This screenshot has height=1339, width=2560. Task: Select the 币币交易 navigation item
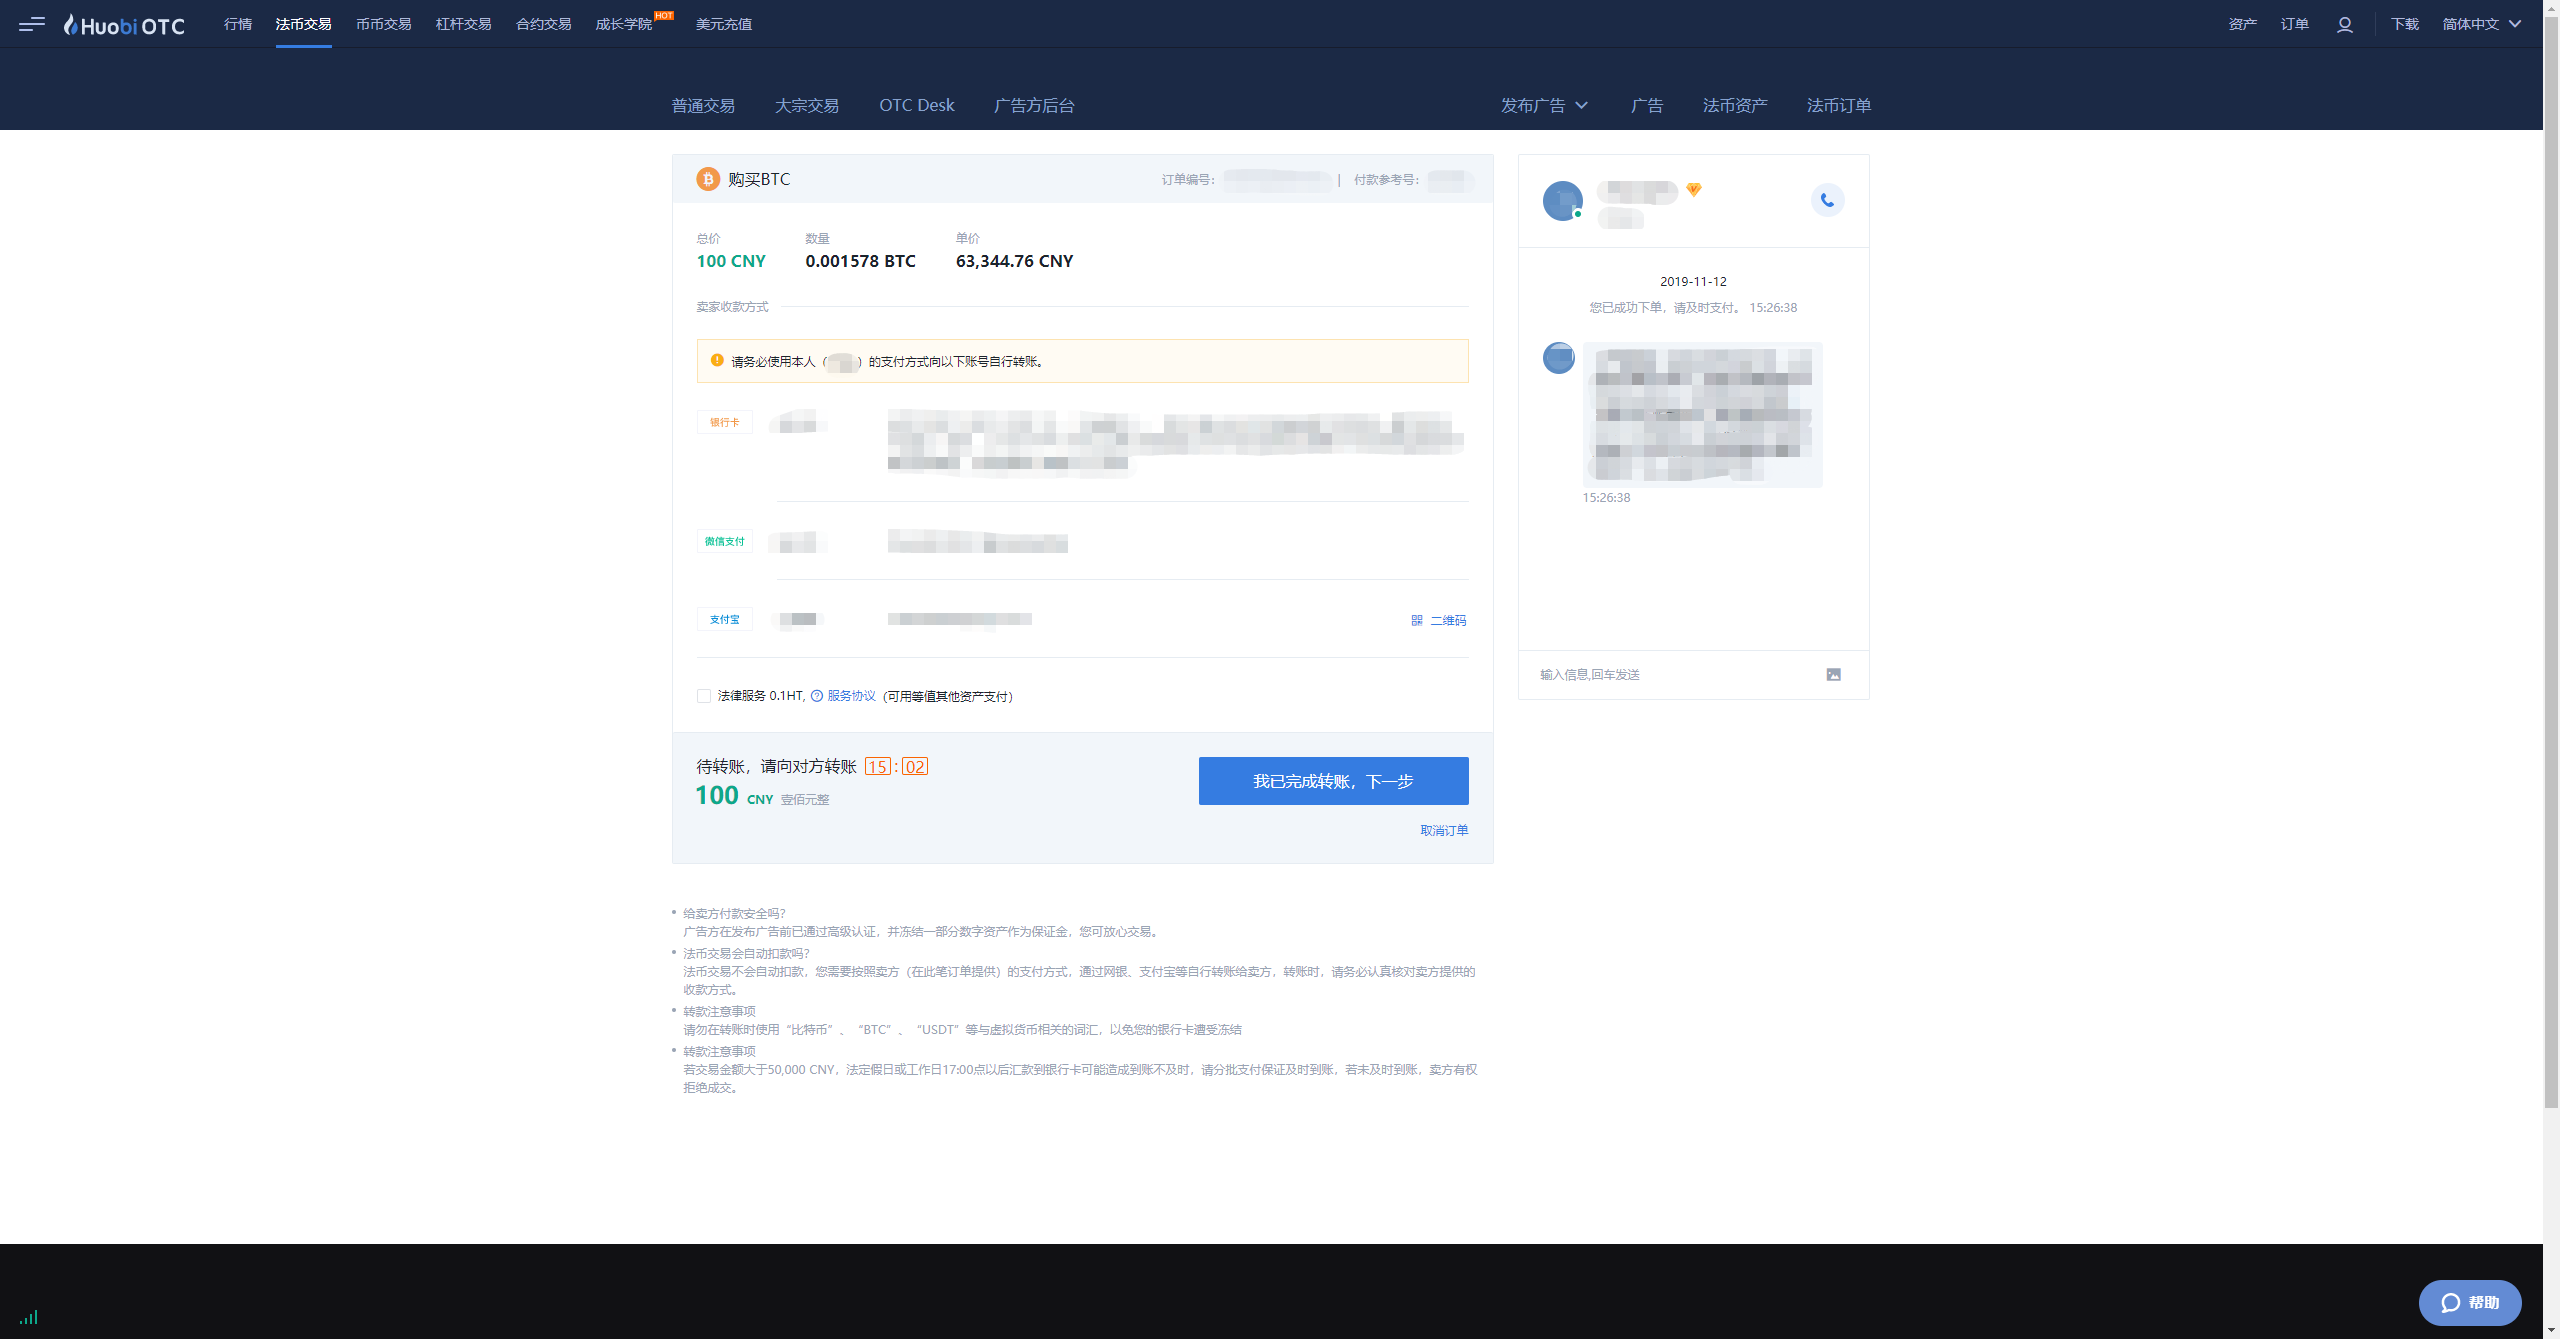pyautogui.click(x=383, y=24)
